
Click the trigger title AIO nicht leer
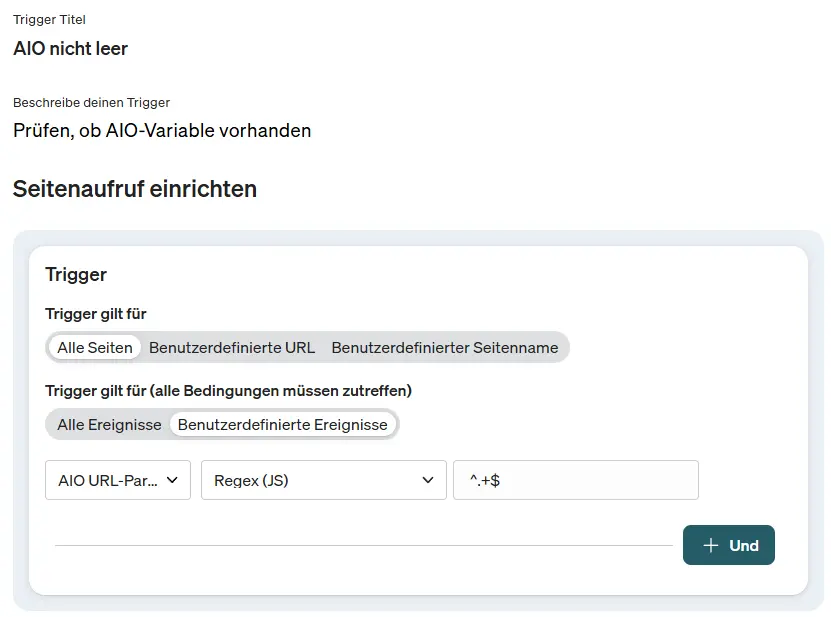point(70,48)
